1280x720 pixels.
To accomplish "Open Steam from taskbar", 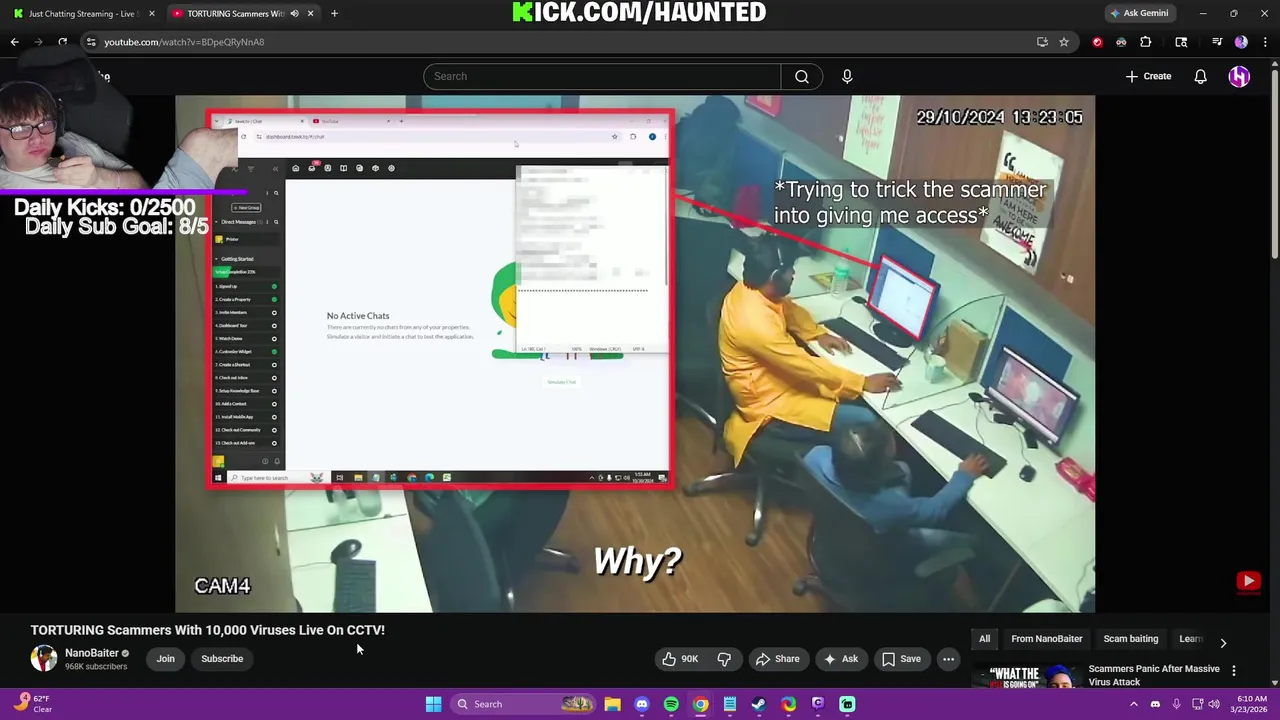I will click(759, 704).
